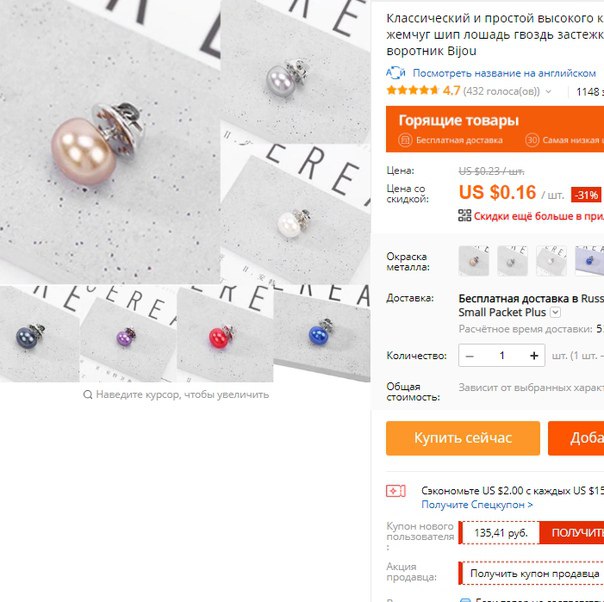Click the Купить сейчас button
Viewport: 604px width, 602px height.
463,438
